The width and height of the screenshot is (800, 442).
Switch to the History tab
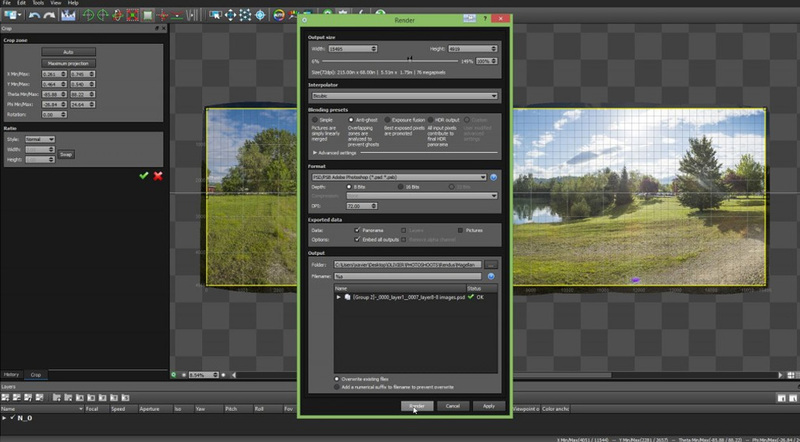[x=11, y=375]
